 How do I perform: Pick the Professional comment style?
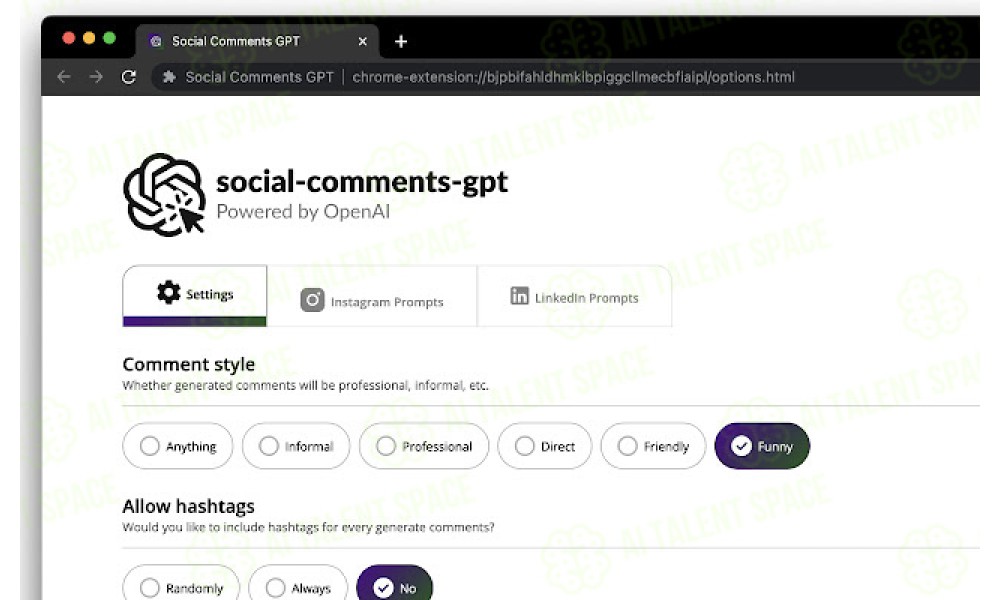(x=424, y=446)
